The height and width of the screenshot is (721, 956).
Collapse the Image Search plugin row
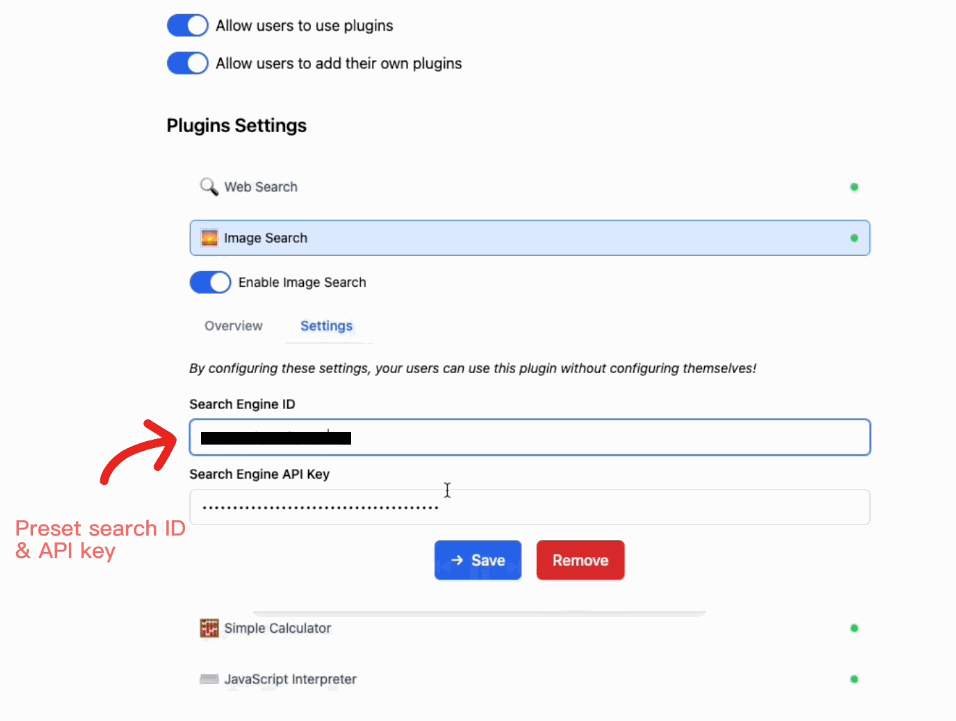coord(500,238)
